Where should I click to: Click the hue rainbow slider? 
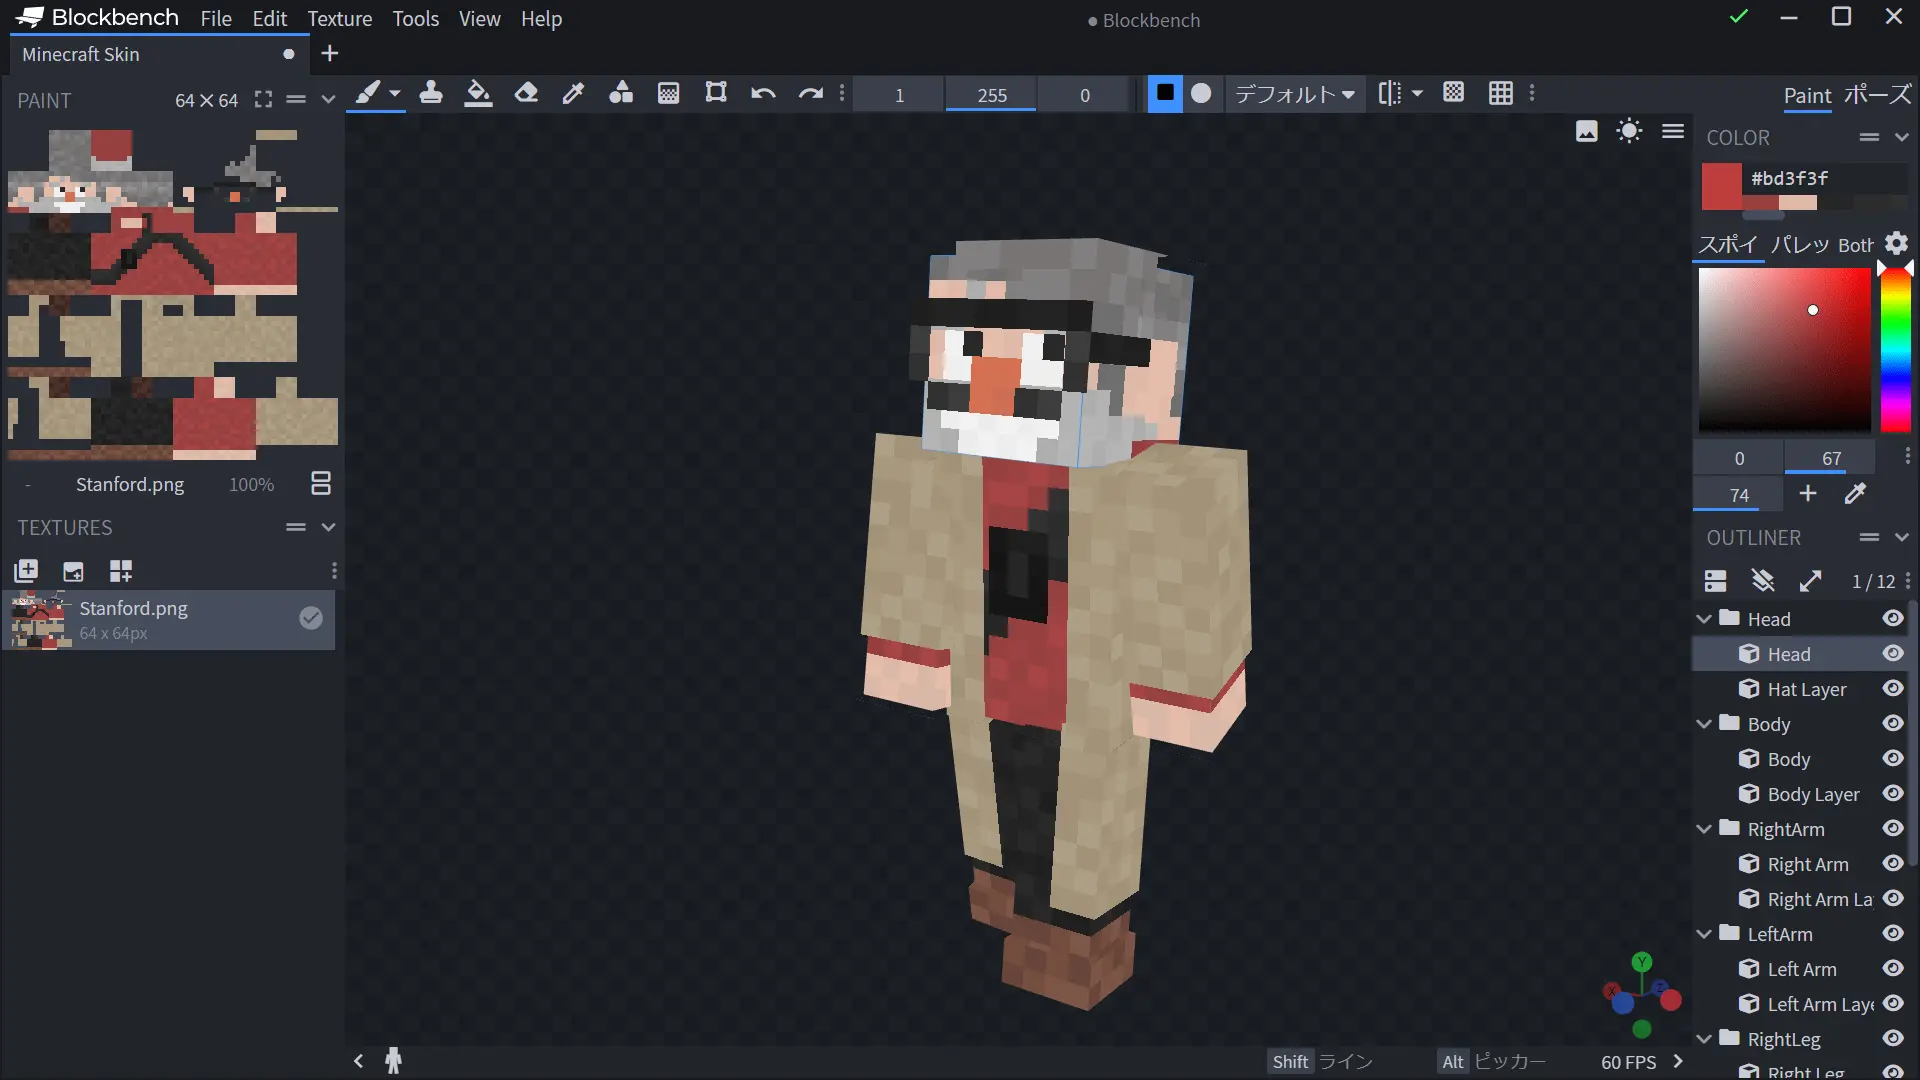(1895, 350)
